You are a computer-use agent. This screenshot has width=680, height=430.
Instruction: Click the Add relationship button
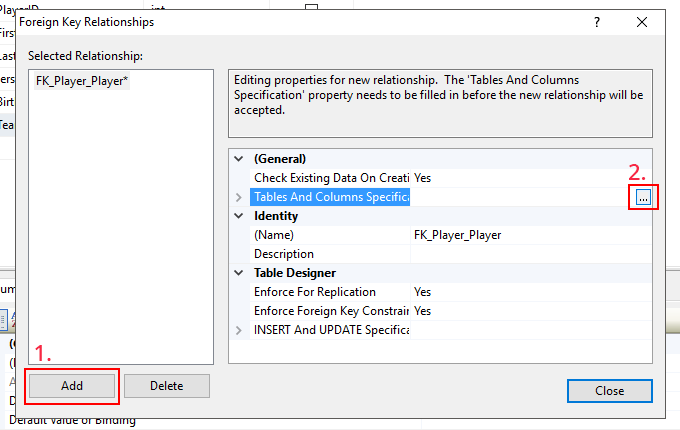[72, 386]
